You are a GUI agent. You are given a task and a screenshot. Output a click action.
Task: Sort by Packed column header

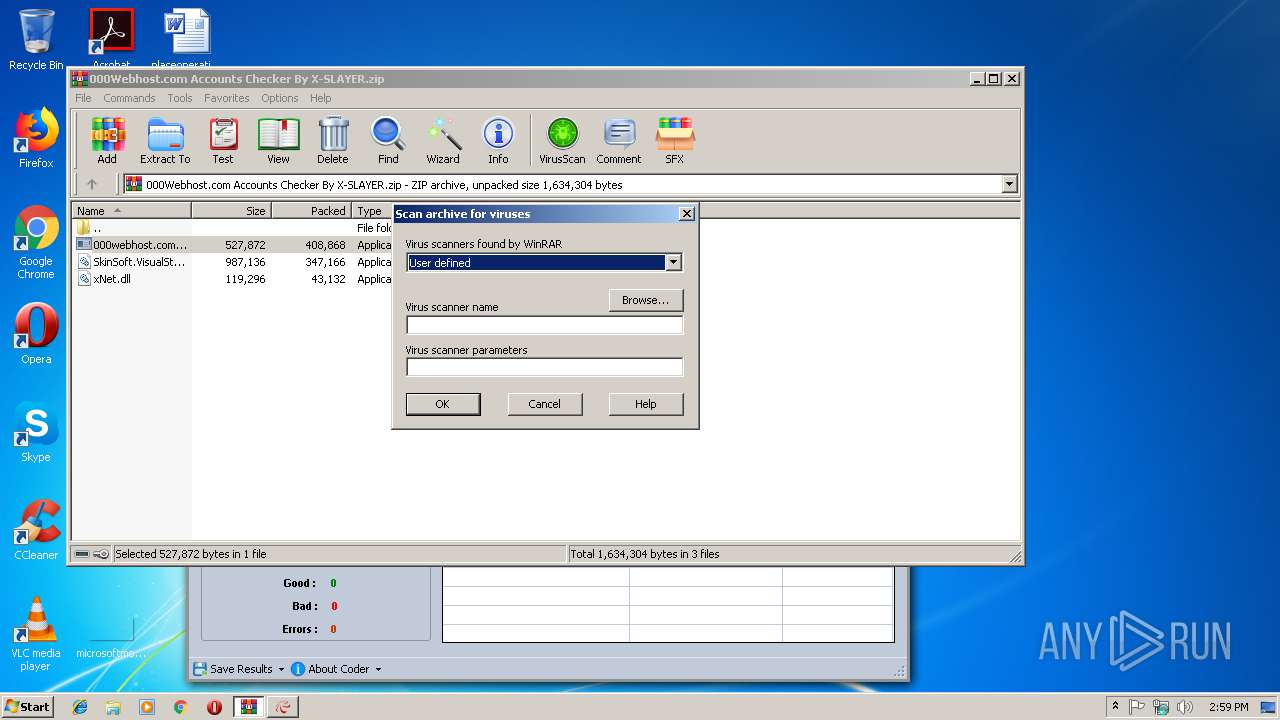[x=312, y=211]
